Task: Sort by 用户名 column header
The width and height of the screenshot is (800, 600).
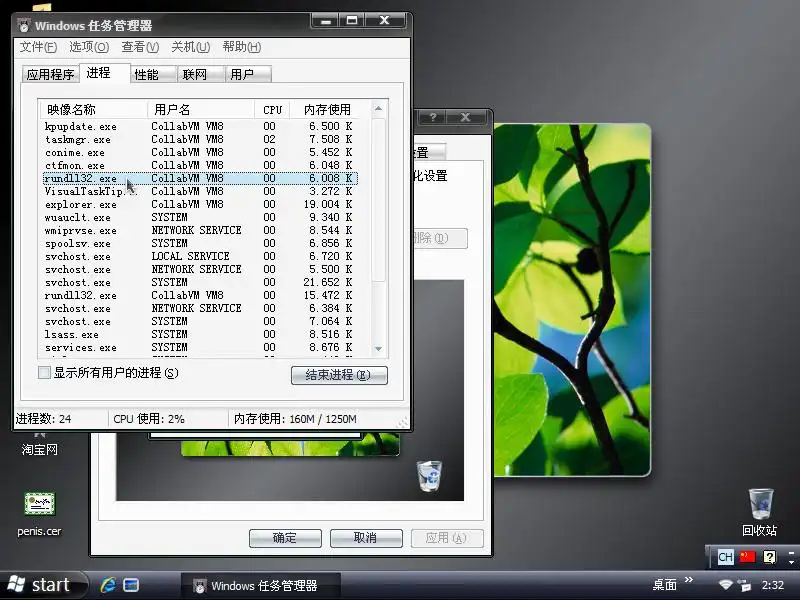Action: coord(201,109)
